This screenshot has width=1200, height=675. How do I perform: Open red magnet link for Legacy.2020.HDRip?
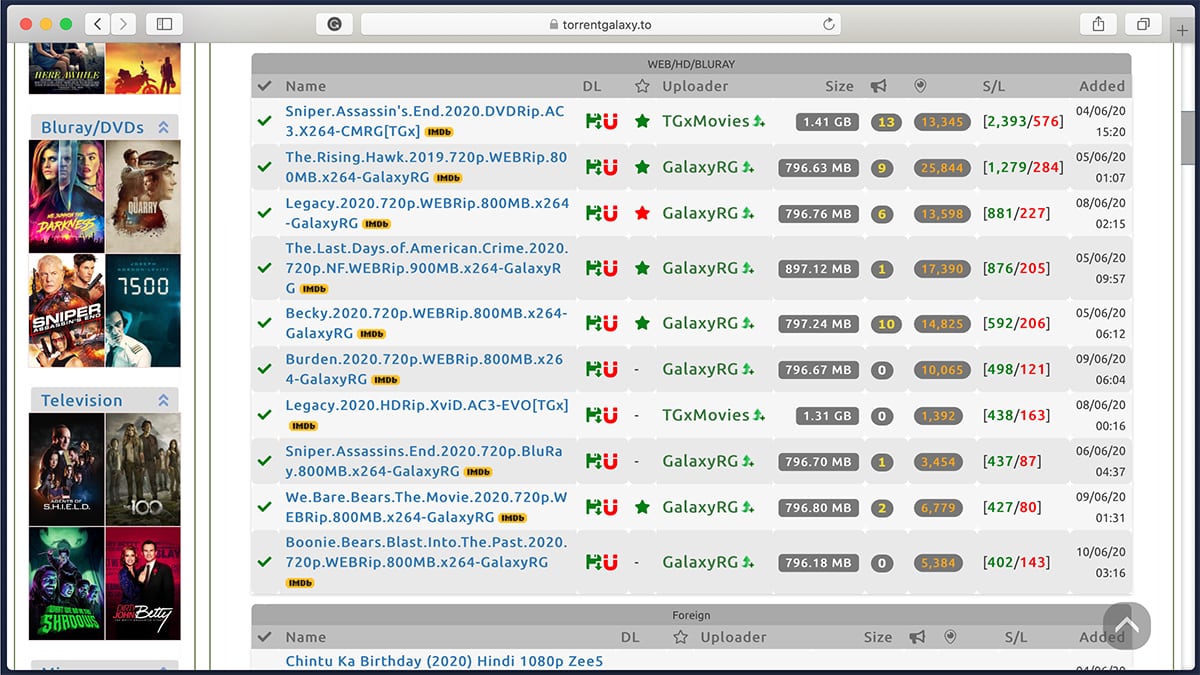610,415
